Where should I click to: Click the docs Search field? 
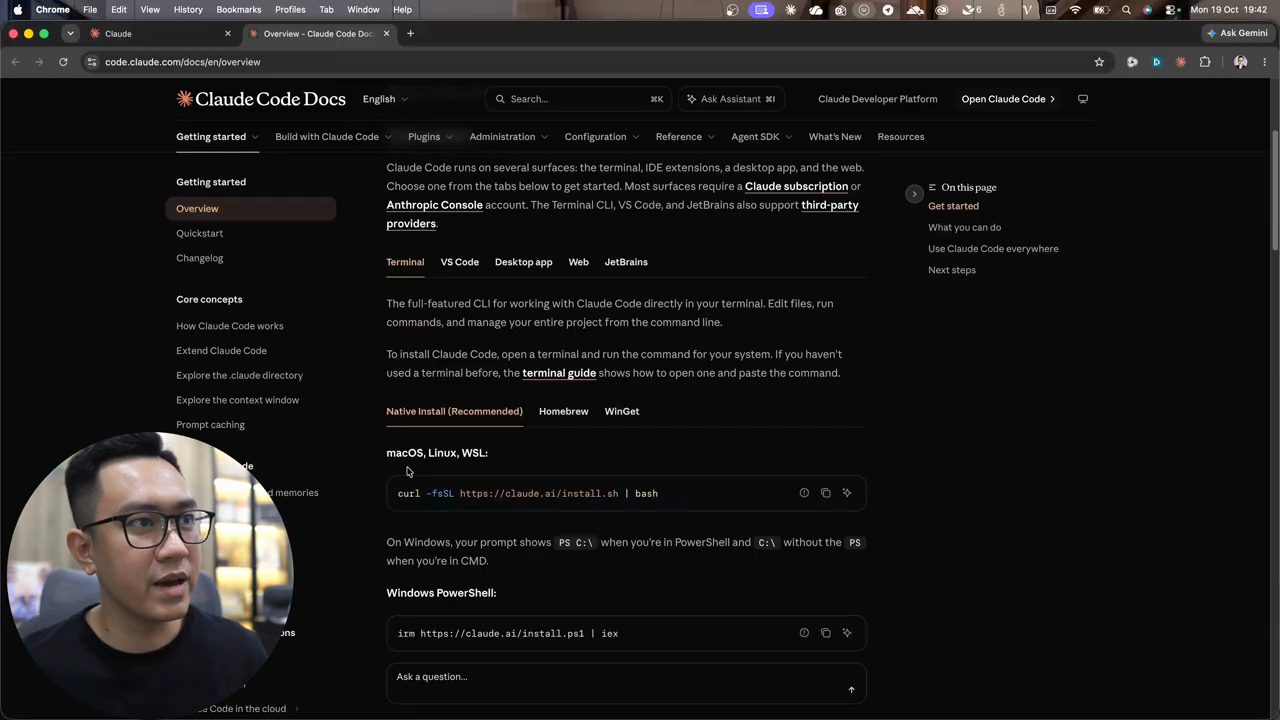579,99
